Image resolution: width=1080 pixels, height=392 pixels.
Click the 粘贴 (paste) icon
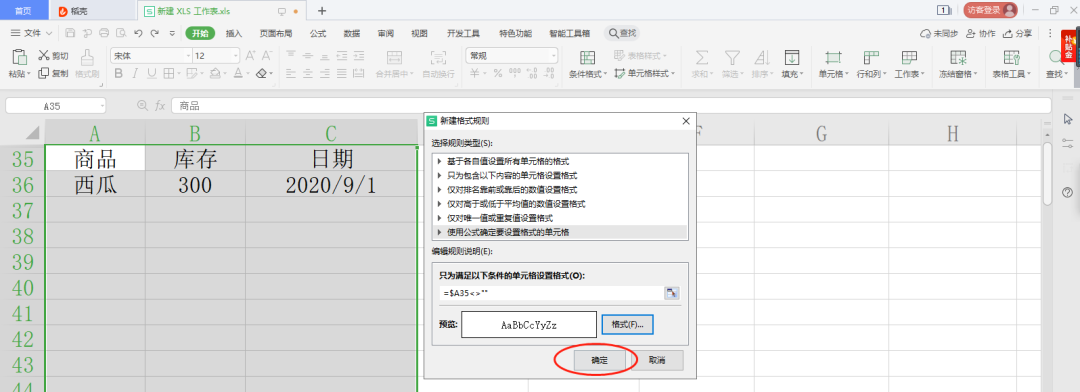click(x=19, y=56)
